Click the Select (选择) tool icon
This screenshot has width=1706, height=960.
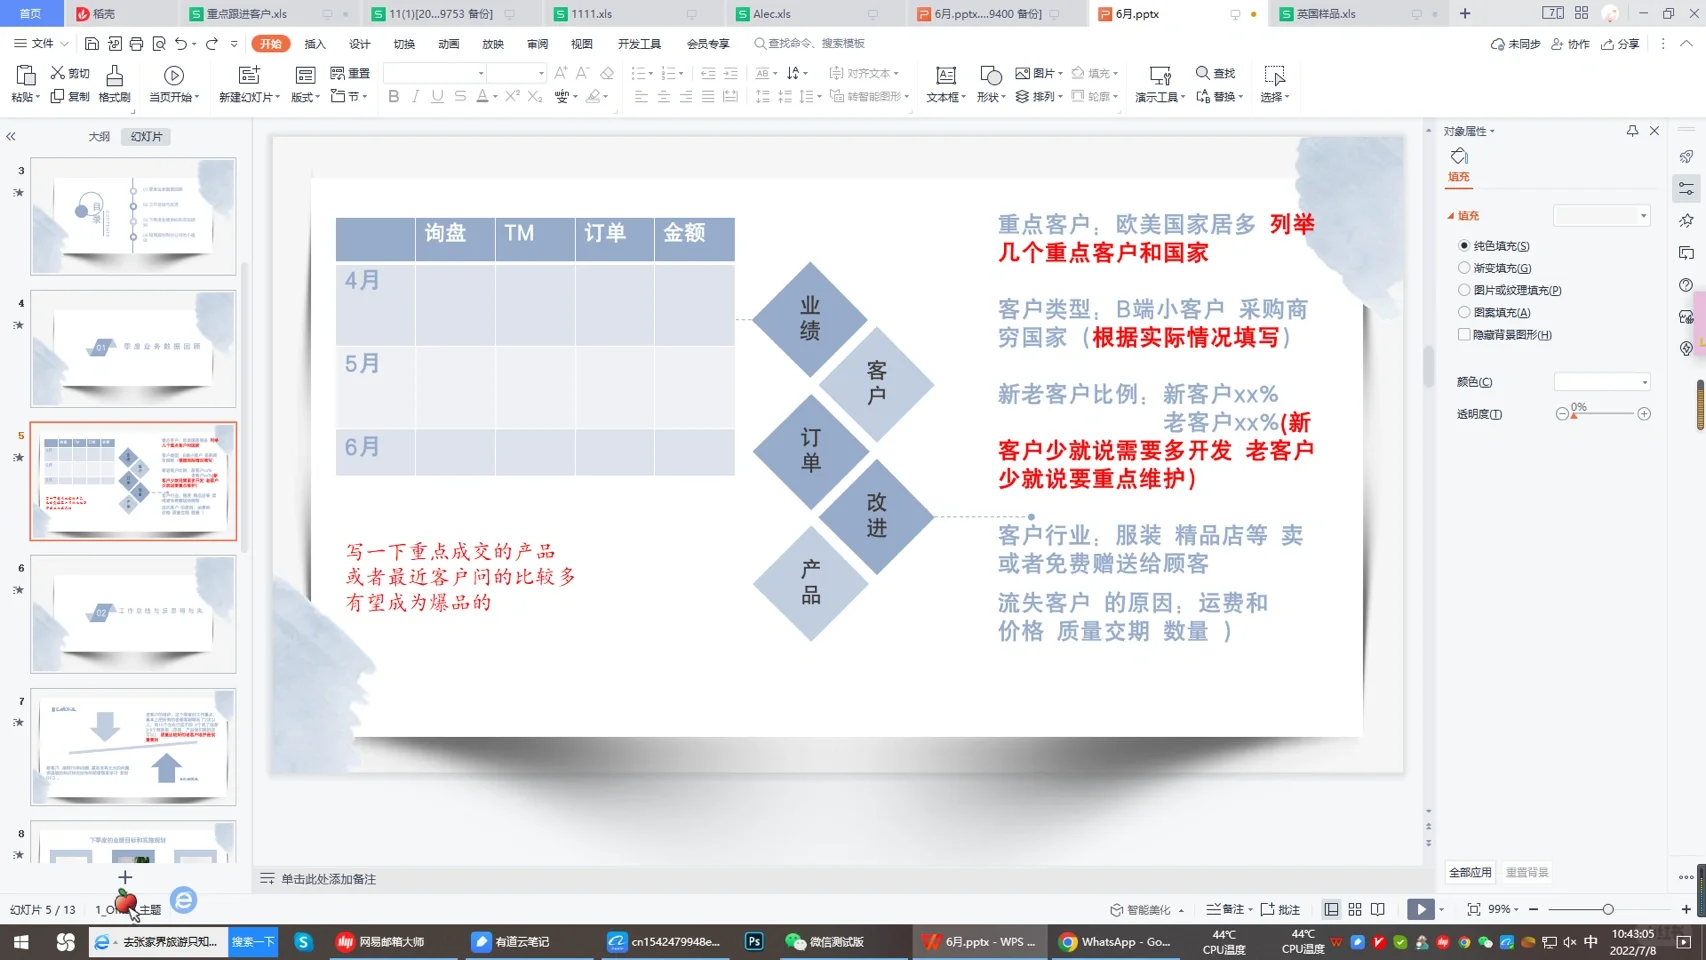[x=1274, y=76]
